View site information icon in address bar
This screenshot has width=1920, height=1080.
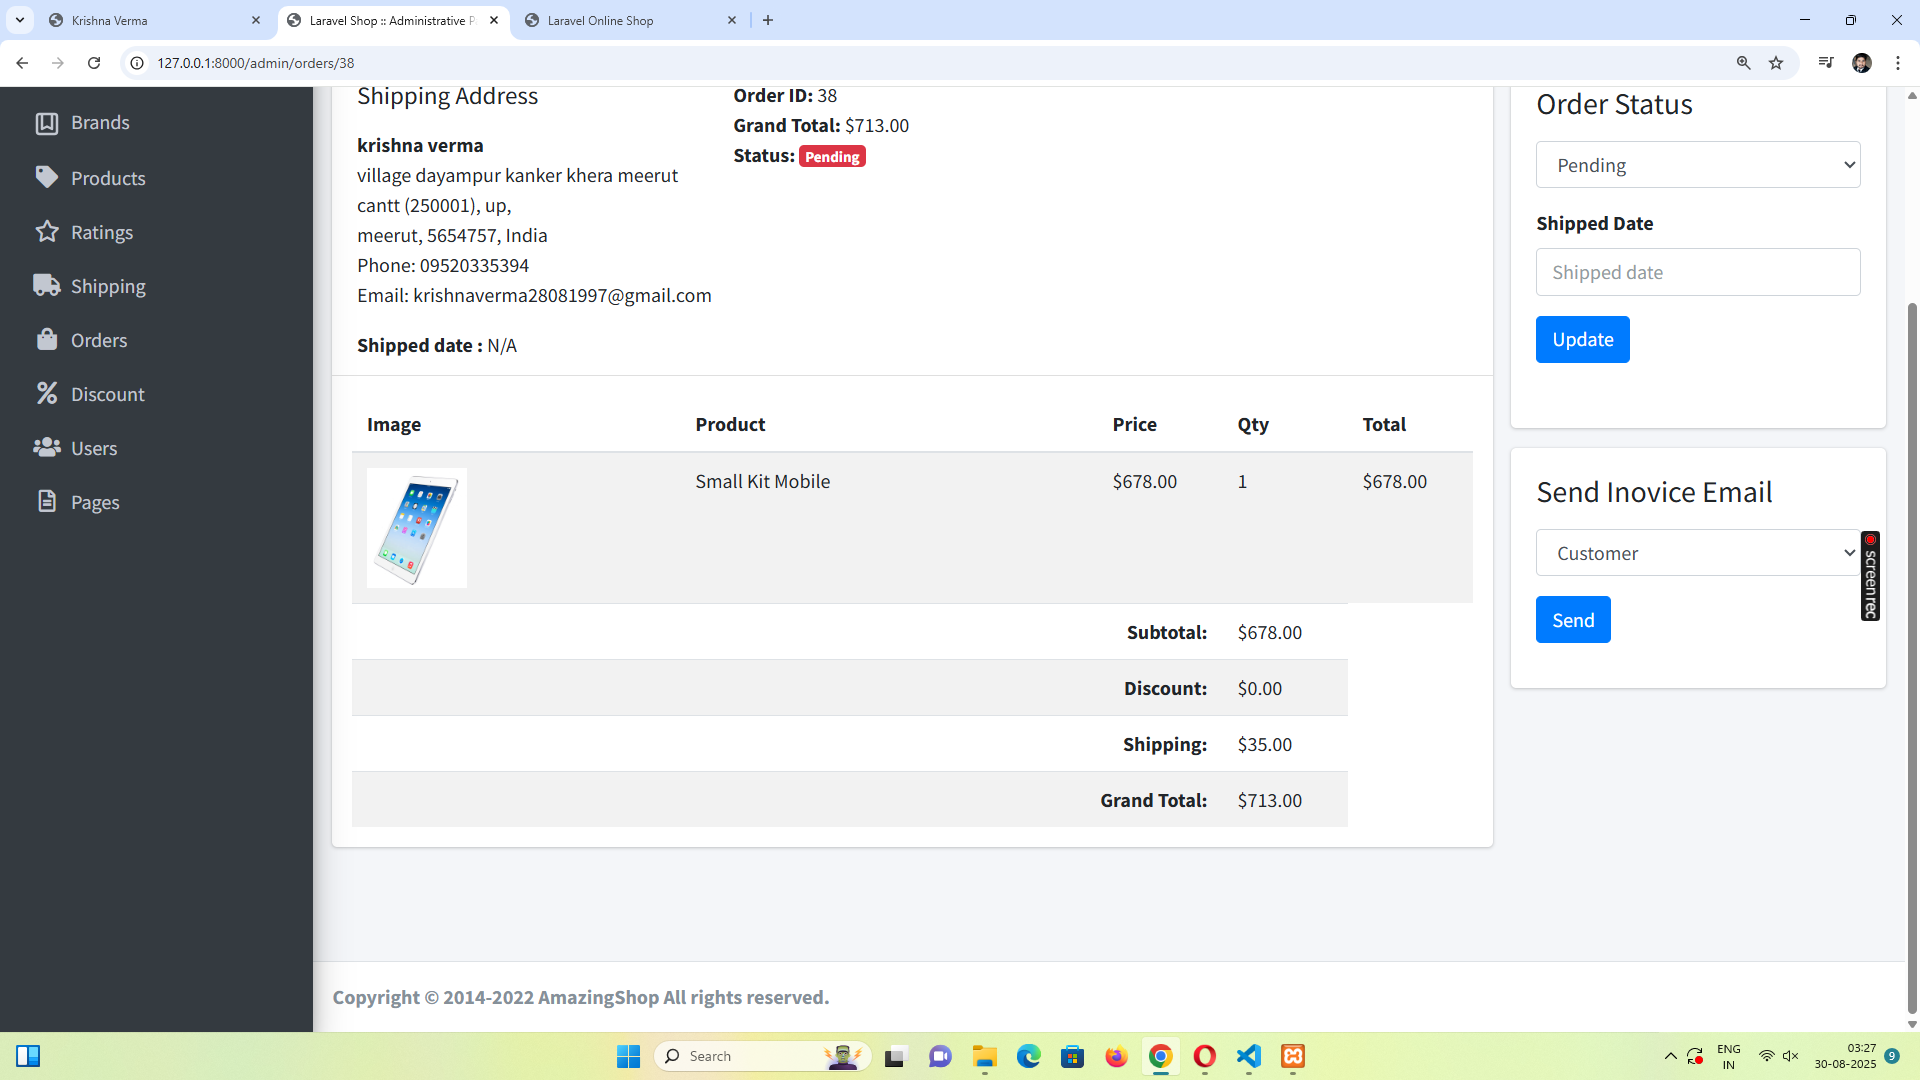(138, 63)
